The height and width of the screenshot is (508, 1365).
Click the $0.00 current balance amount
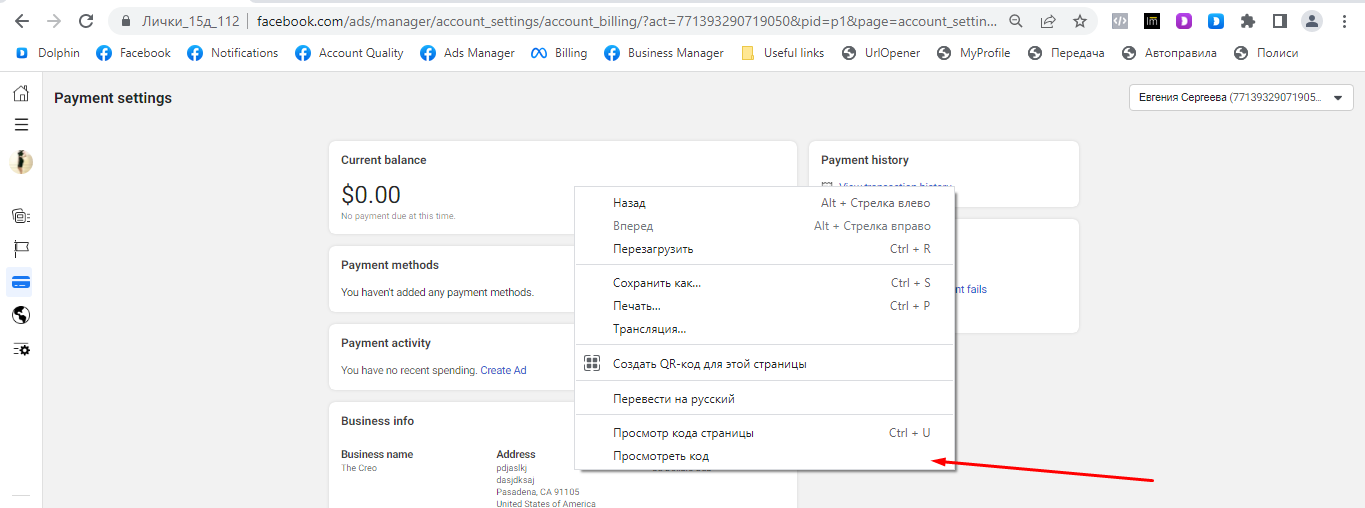371,194
